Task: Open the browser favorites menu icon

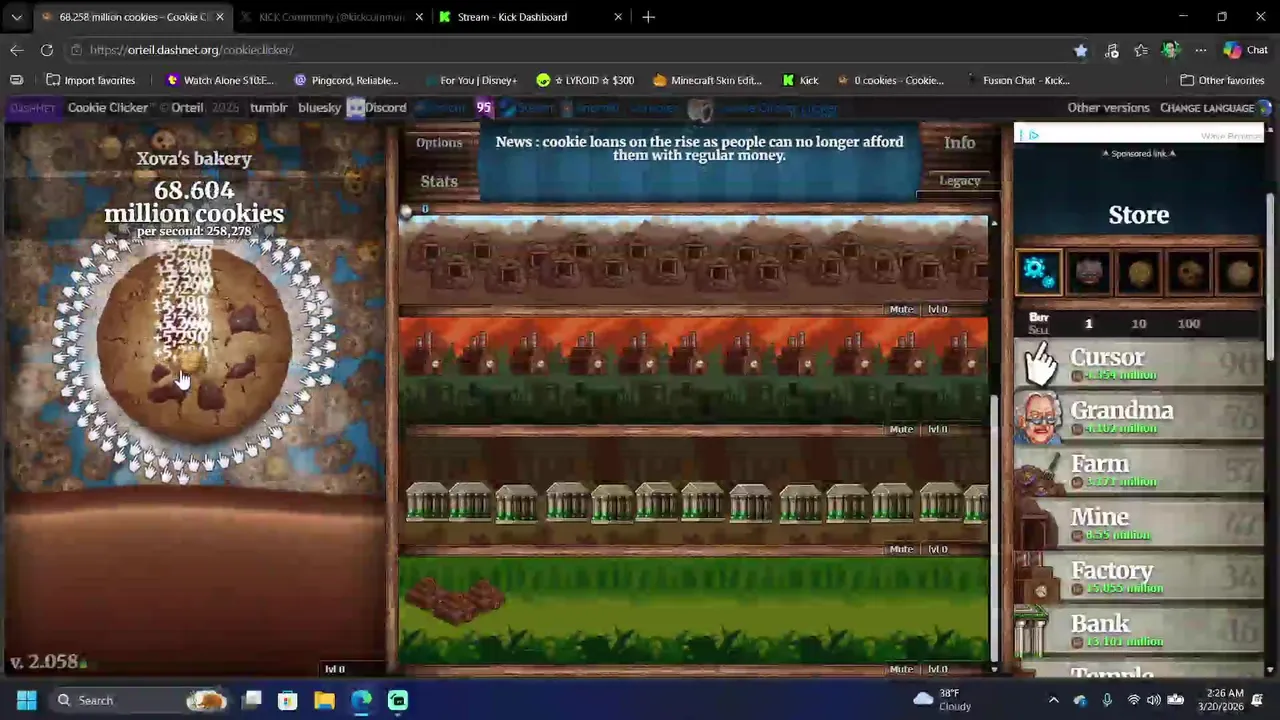Action: click(1141, 50)
